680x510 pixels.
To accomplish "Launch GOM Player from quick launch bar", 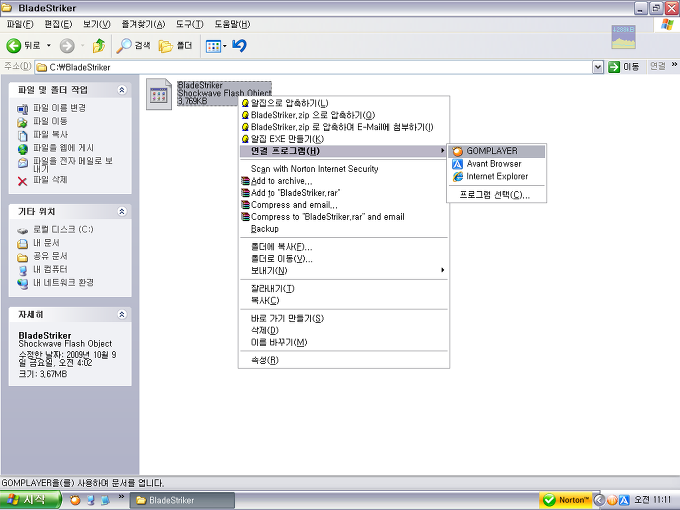I will (x=75, y=500).
